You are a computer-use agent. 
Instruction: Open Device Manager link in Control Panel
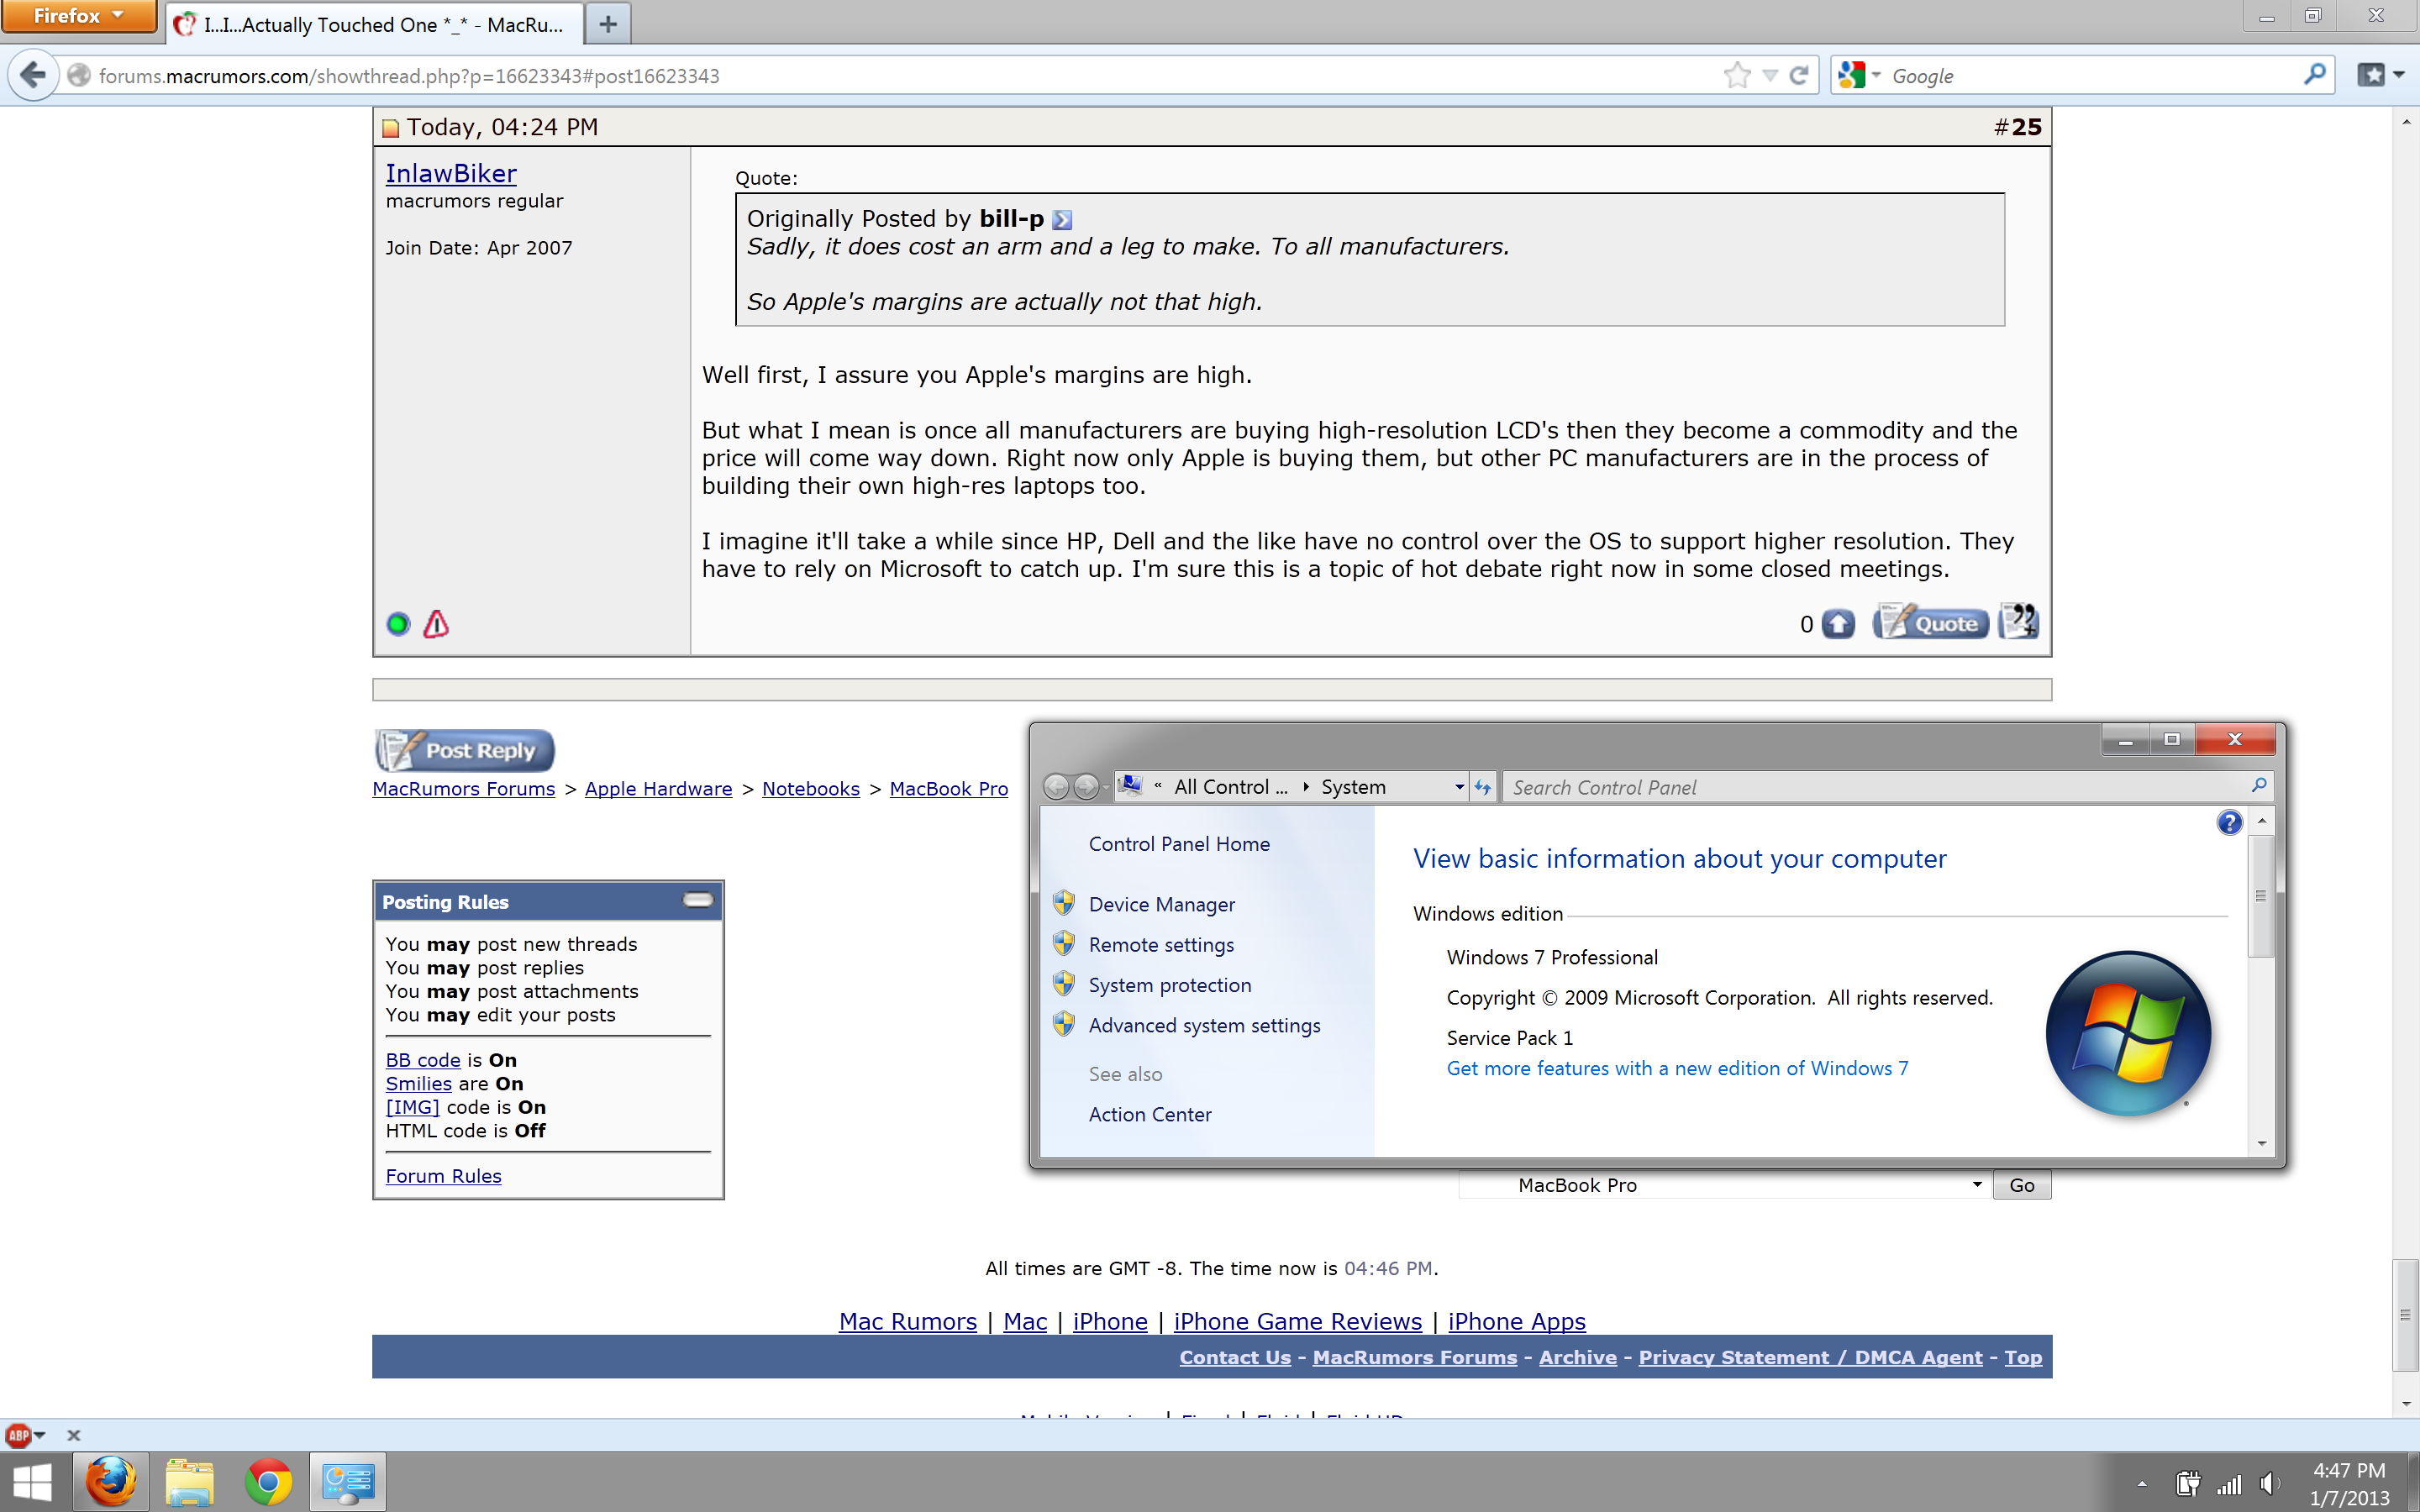point(1161,904)
